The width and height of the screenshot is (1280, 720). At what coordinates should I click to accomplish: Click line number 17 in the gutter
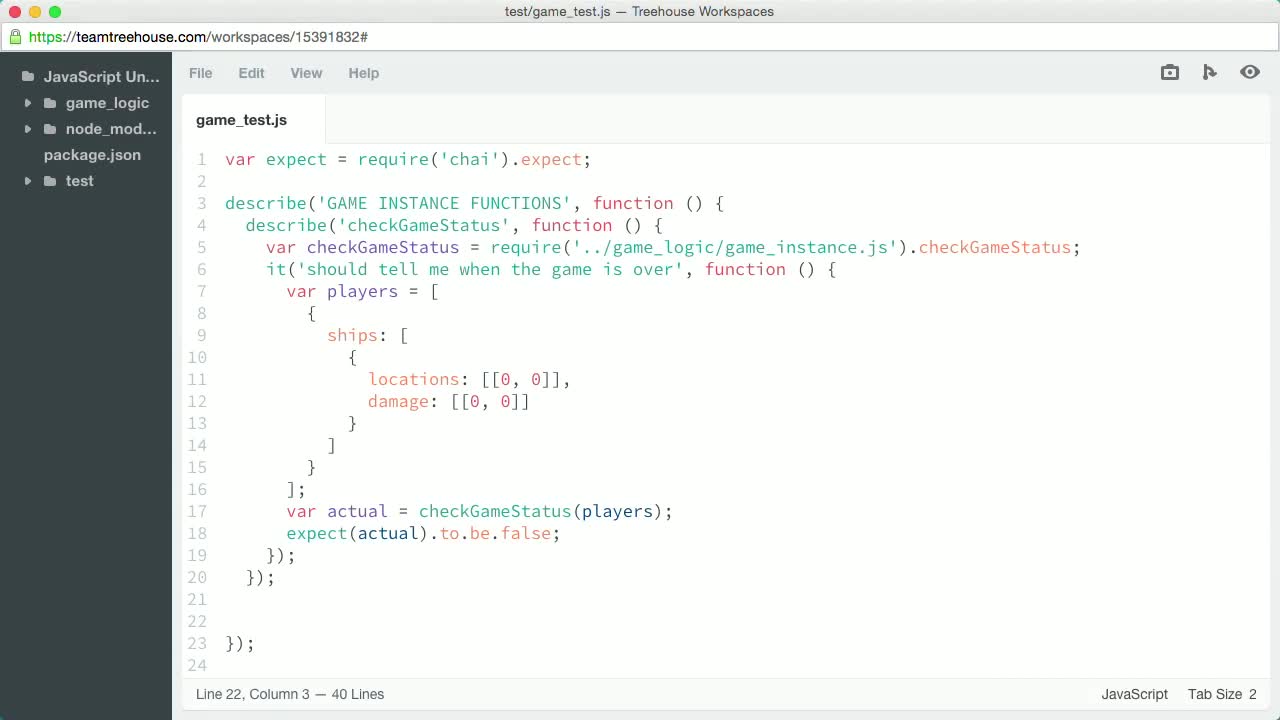coord(197,512)
